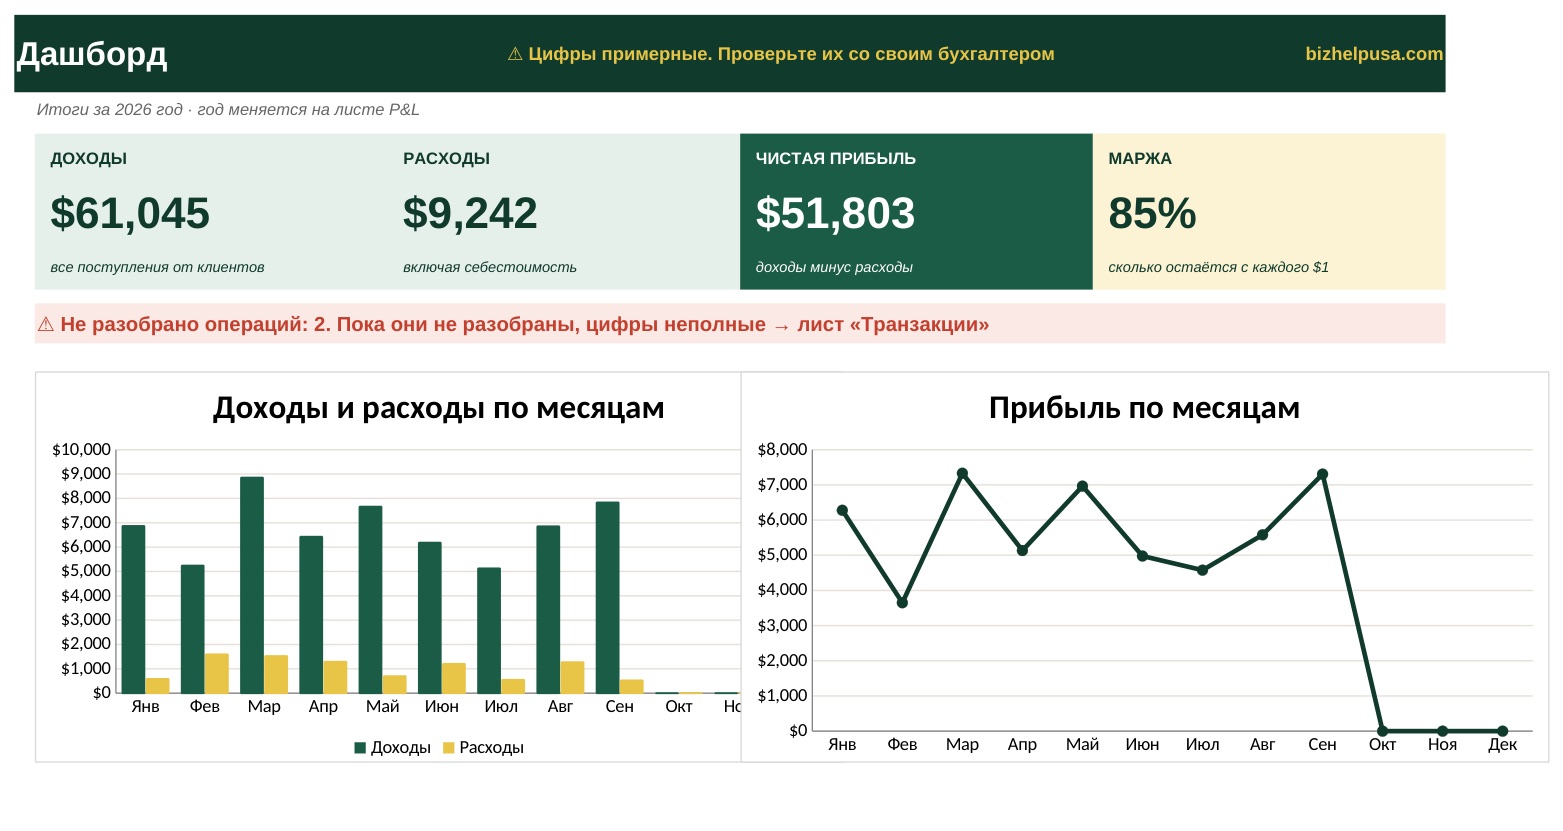The width and height of the screenshot is (1563, 831).
Task: Select the ДОХОДЫ value $61,045
Action: point(130,213)
